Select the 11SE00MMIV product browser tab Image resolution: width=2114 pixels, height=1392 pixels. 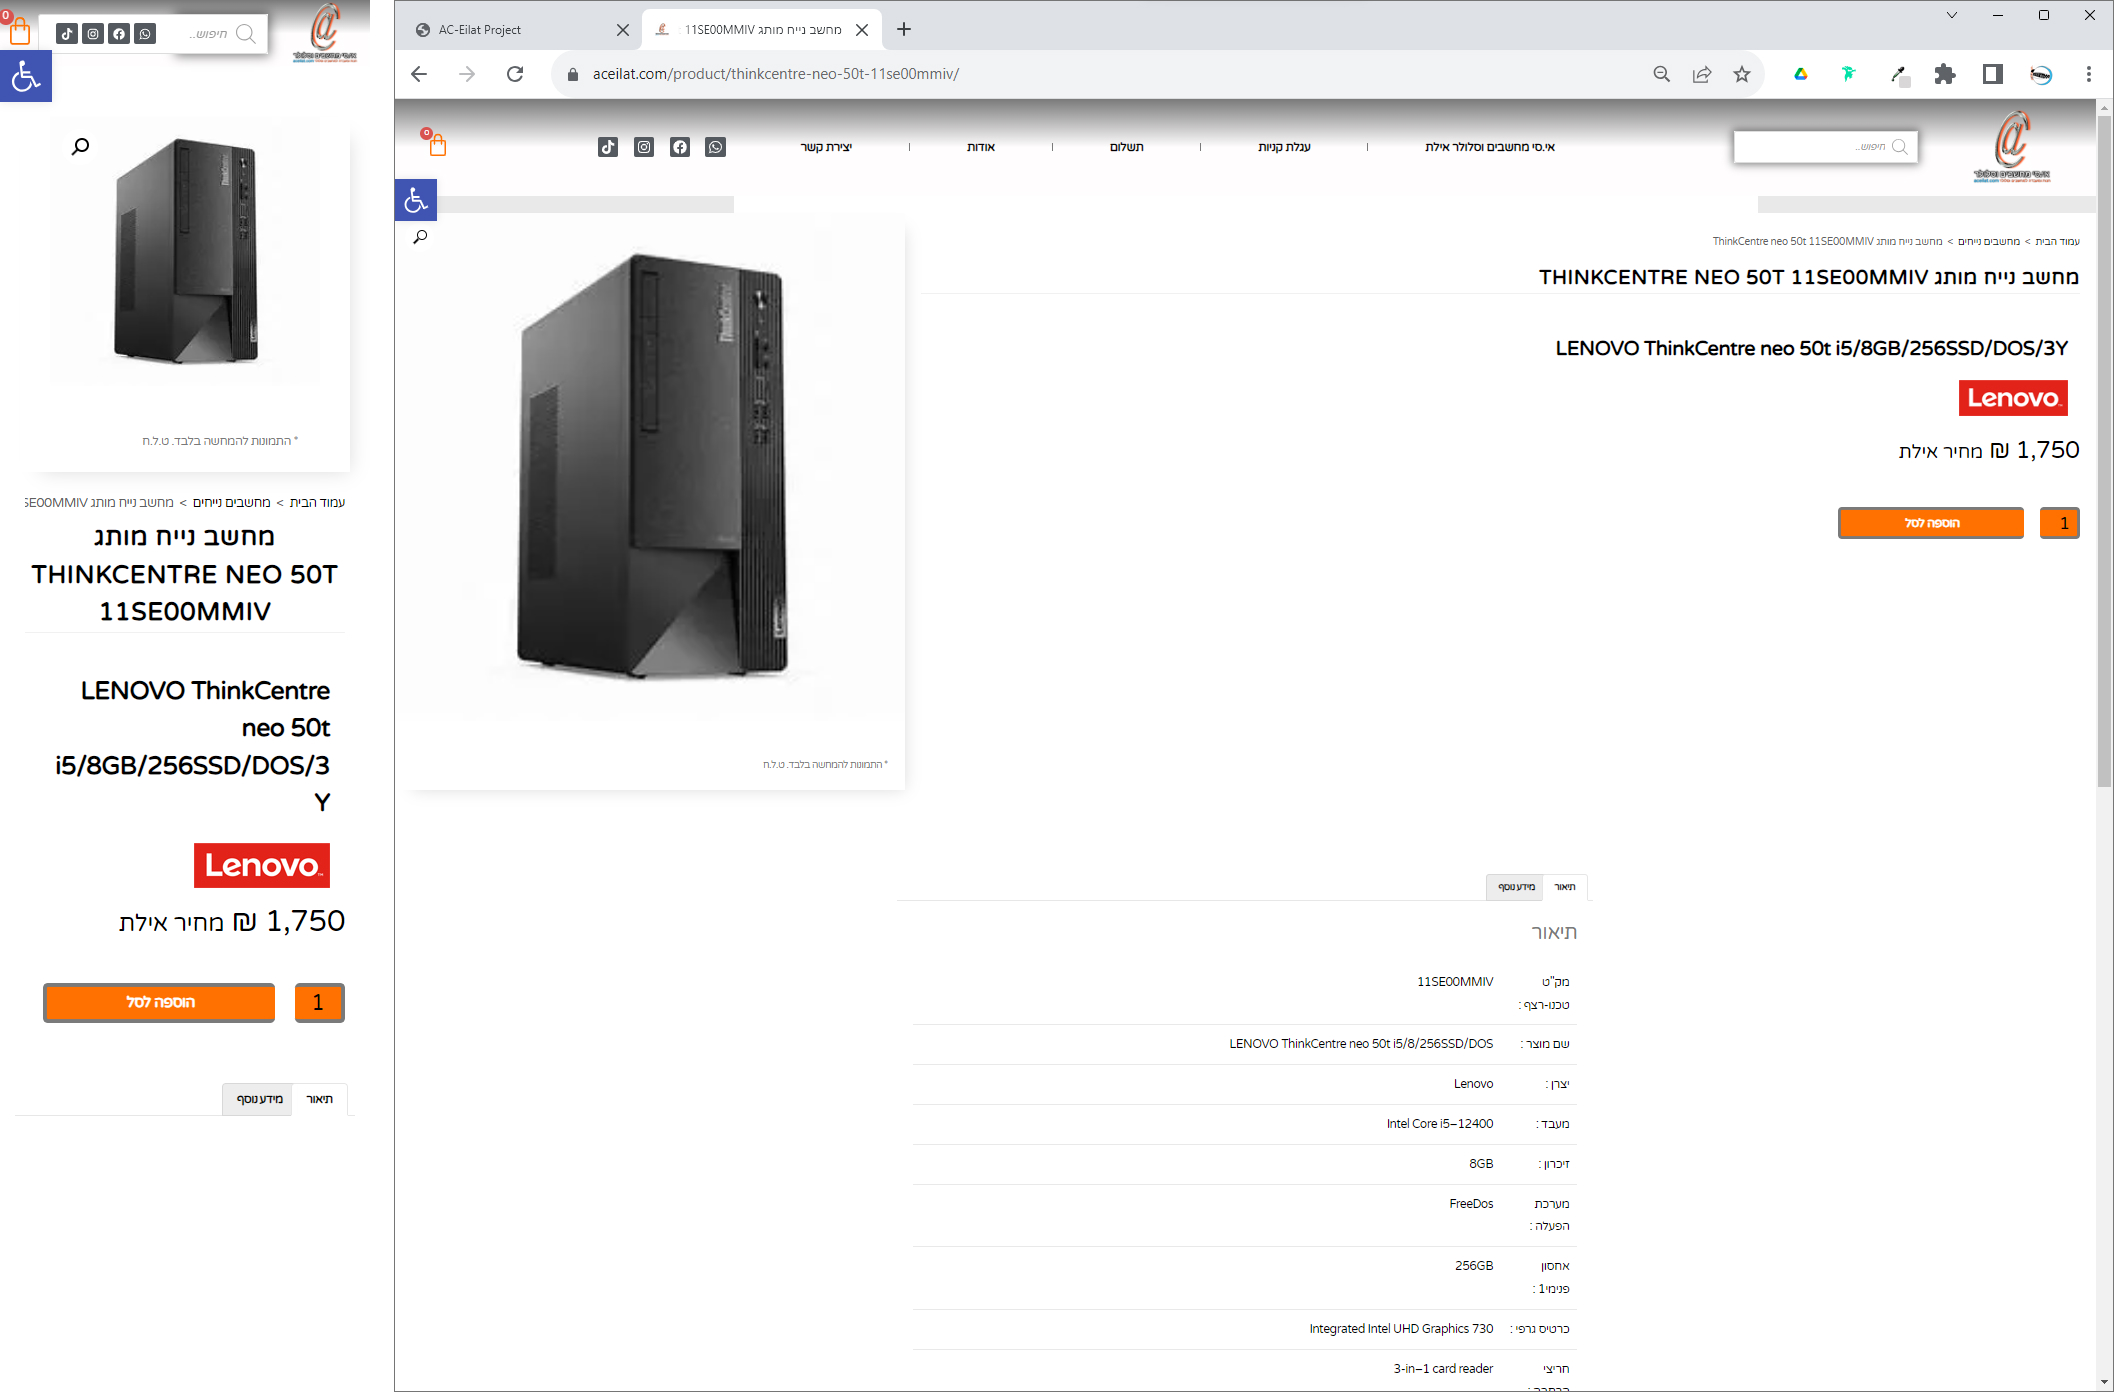coord(762,30)
